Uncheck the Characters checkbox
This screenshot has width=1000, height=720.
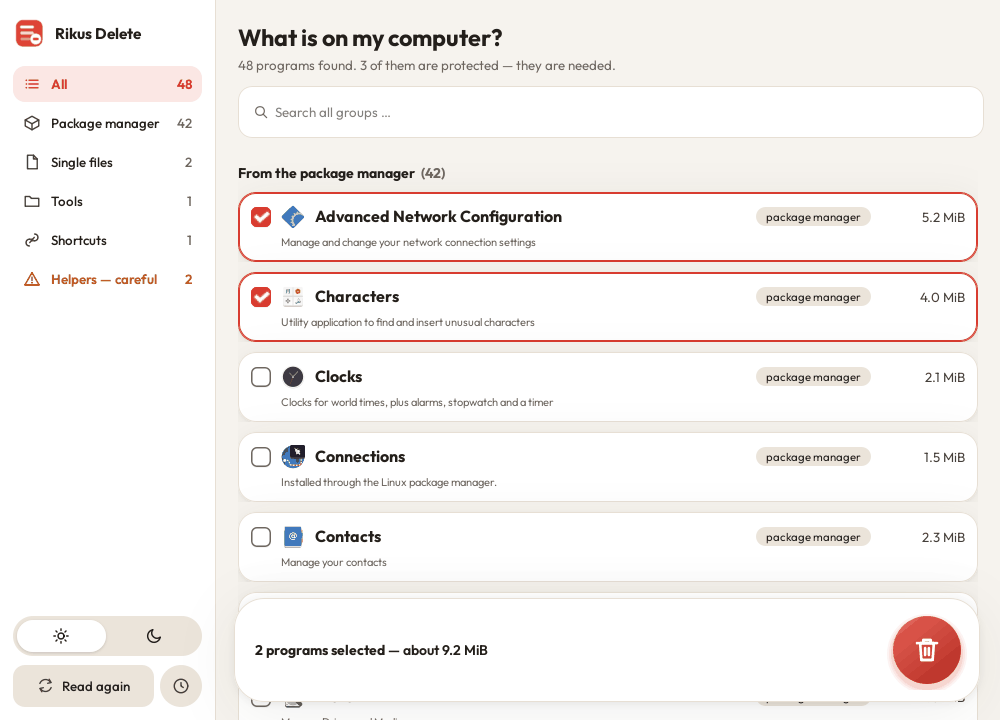(x=261, y=297)
